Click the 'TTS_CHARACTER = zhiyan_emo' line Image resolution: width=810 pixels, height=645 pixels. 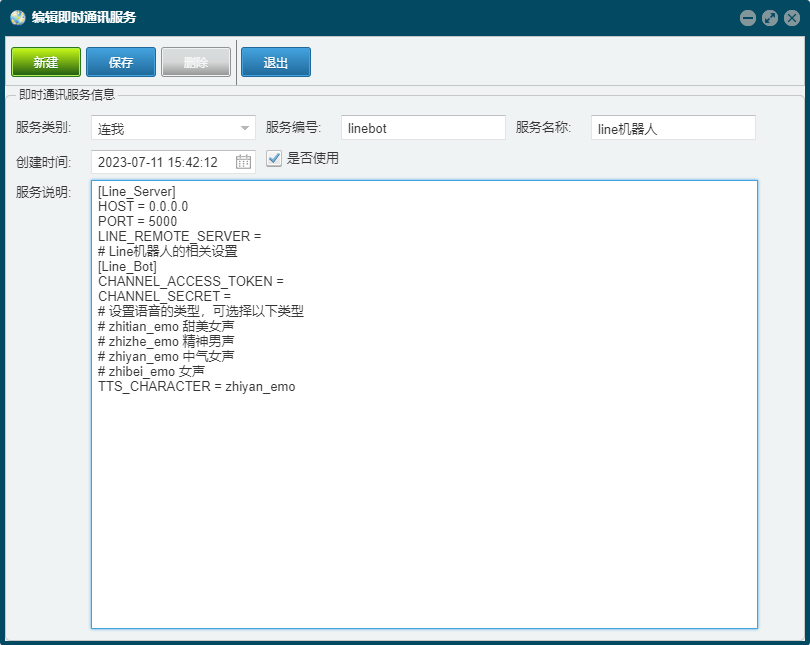[x=197, y=387]
